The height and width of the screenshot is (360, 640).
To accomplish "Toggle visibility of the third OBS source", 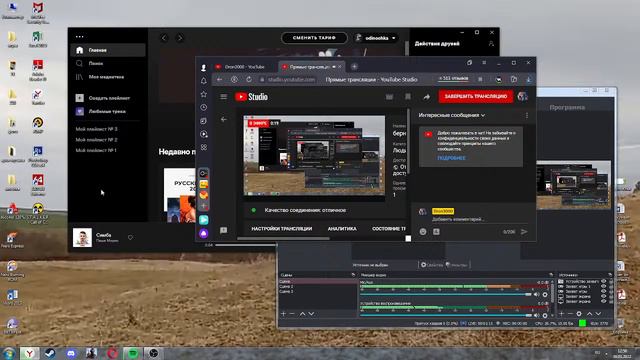I will pos(604,291).
